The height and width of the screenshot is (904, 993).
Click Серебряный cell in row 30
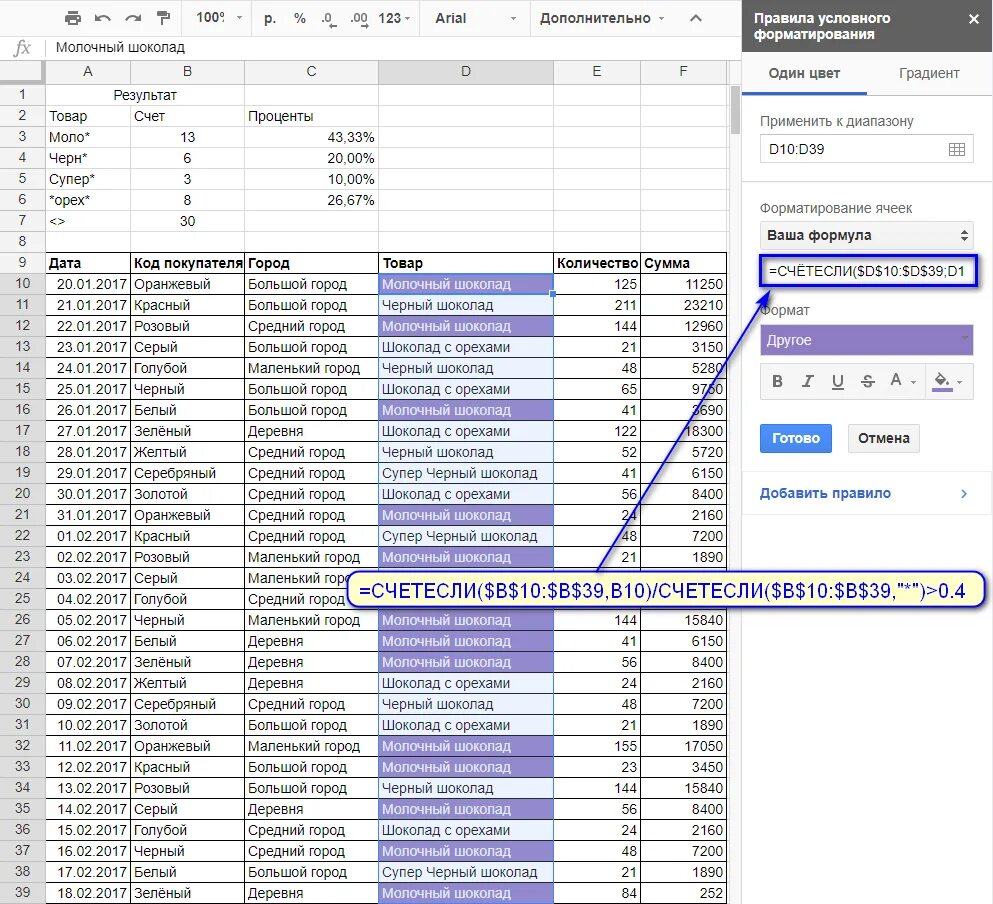coord(187,704)
